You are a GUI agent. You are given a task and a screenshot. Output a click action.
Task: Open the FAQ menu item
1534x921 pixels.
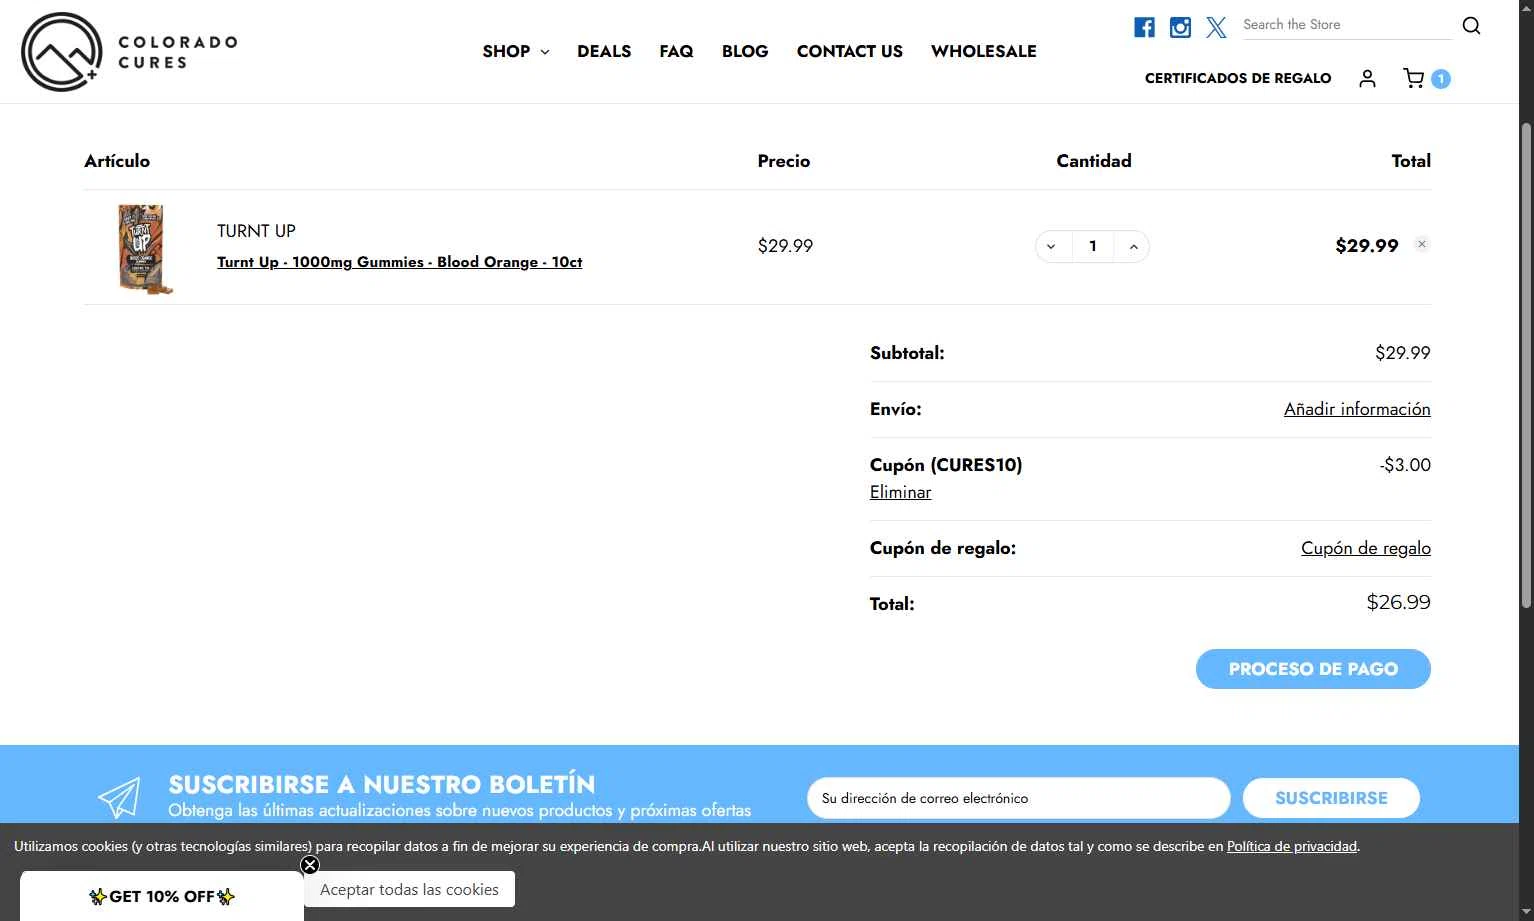click(676, 51)
